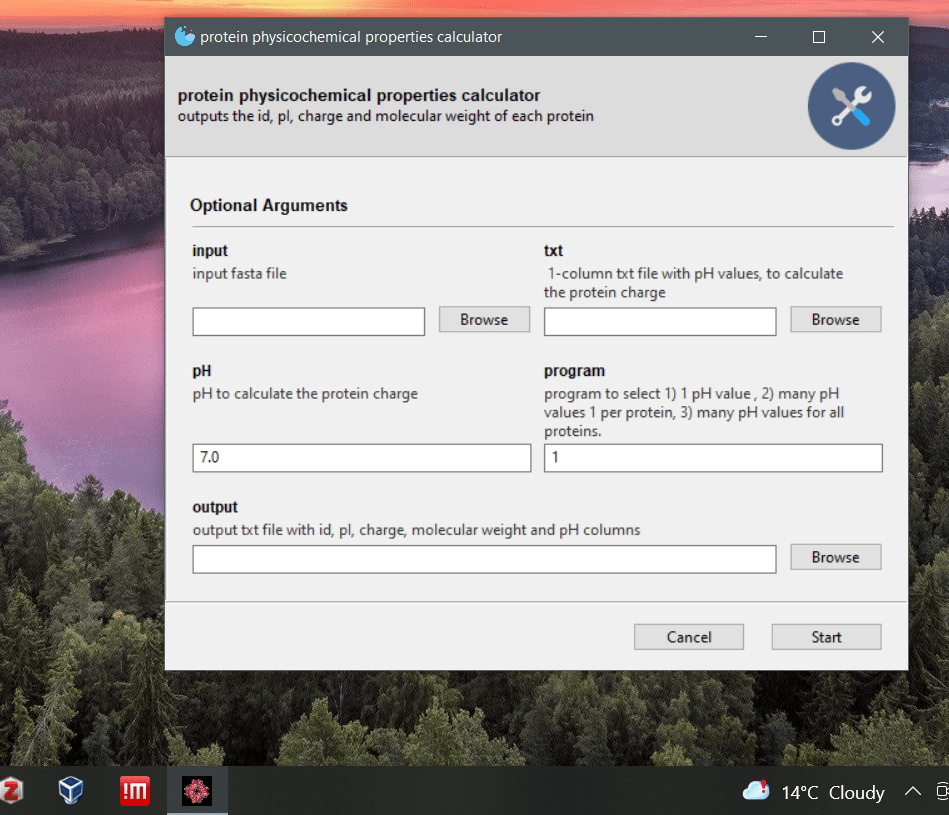Image resolution: width=949 pixels, height=815 pixels.
Task: Click the red !m taskbar icon
Action: [134, 790]
